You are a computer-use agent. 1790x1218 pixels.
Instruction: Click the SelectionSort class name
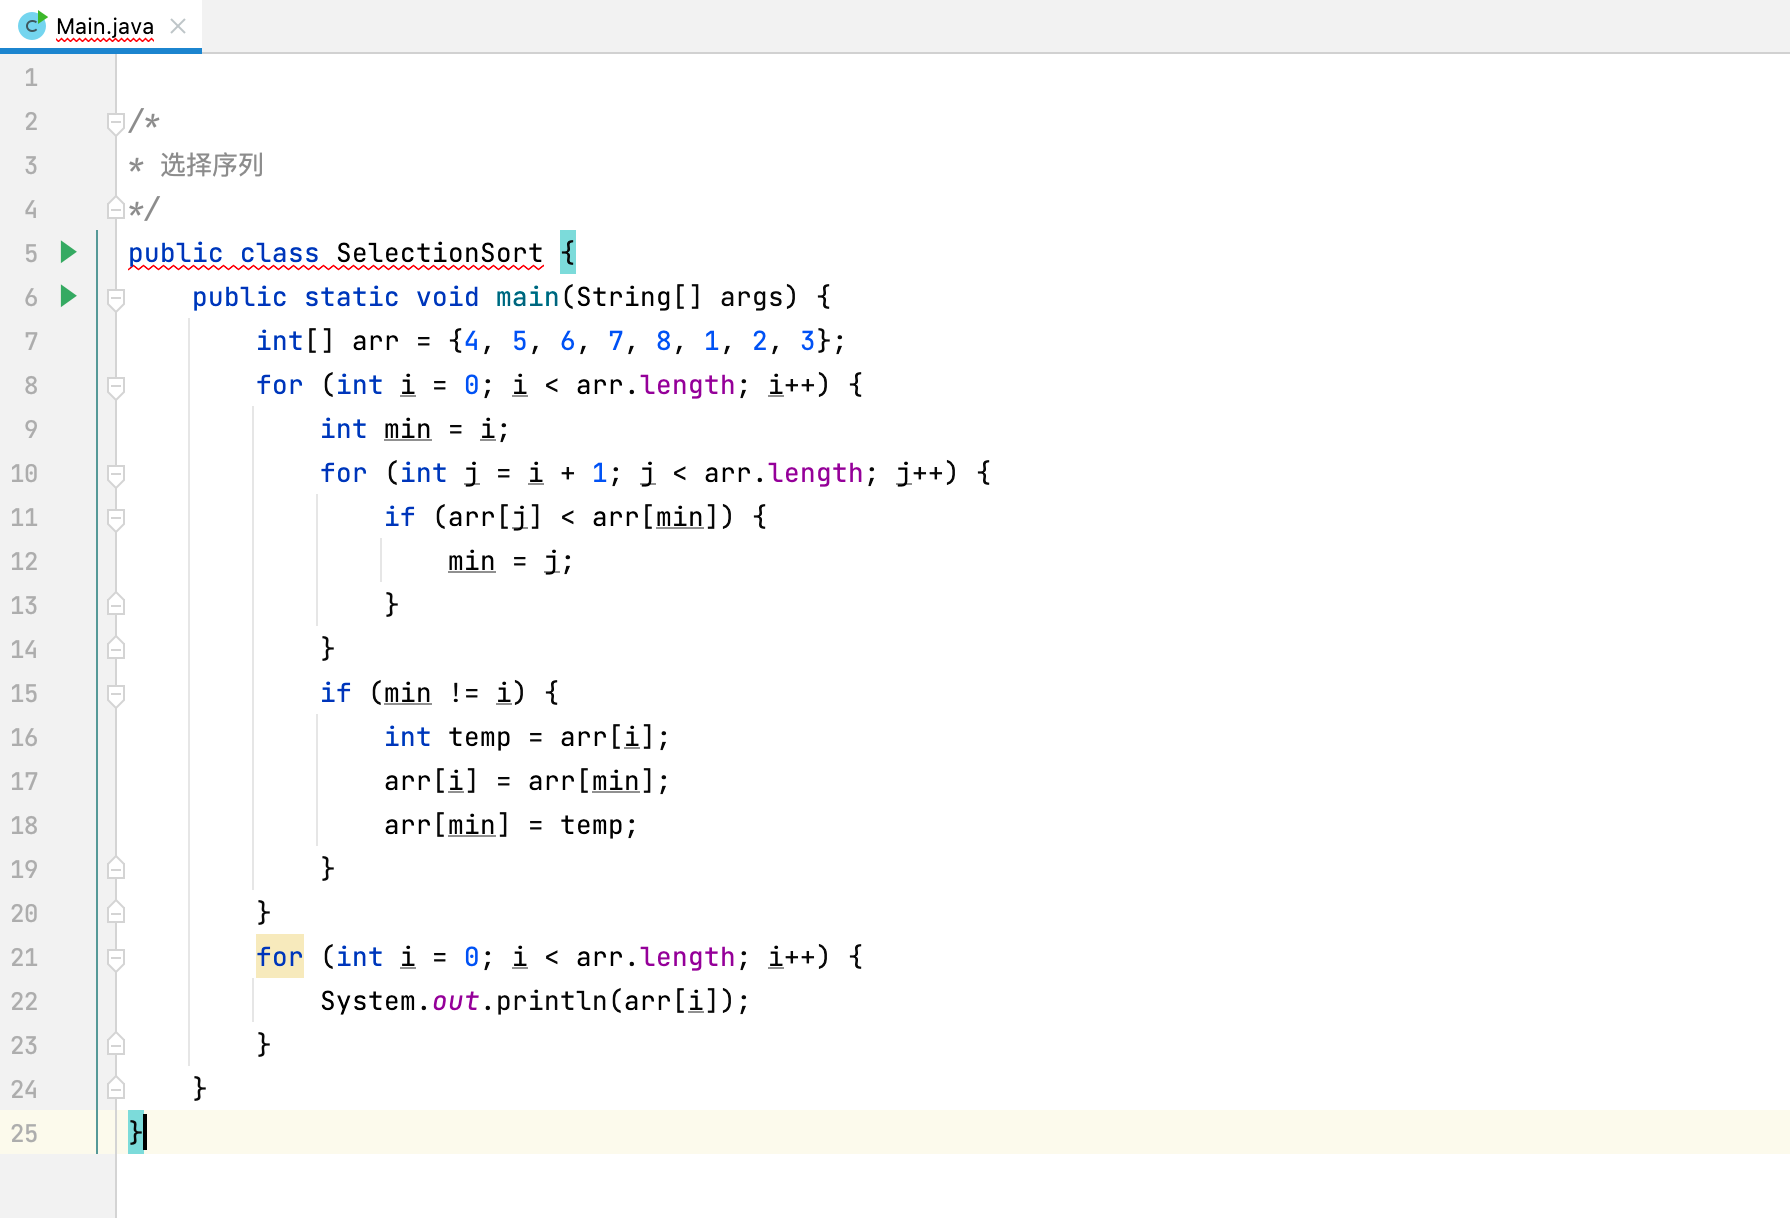point(439,253)
